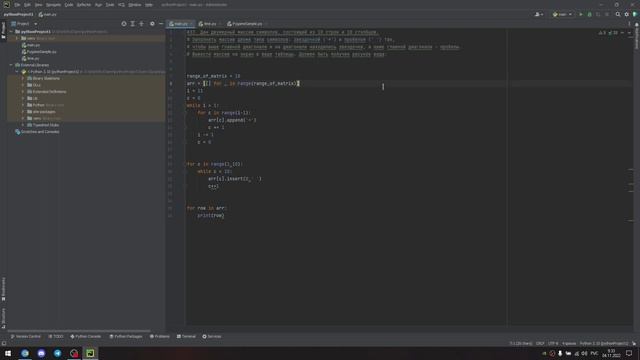Open Terminal tool window
This screenshot has height=360, width=640.
pyautogui.click(x=186, y=336)
